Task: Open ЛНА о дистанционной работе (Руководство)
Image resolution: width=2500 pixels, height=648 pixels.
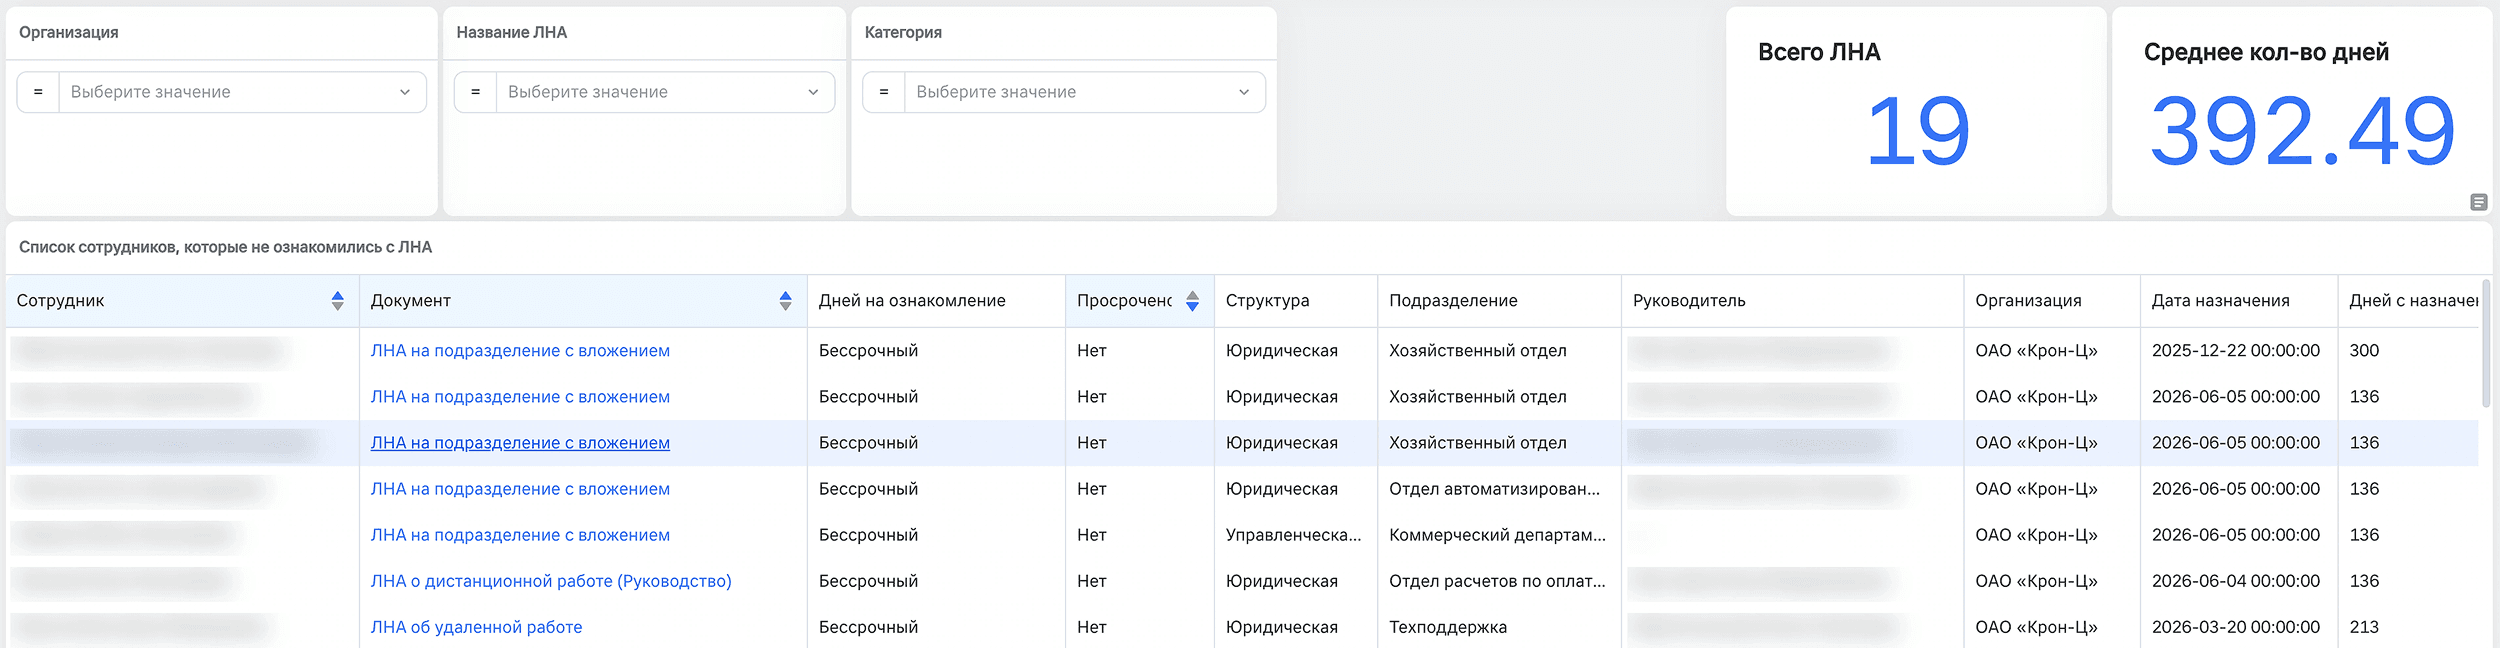Action: tap(551, 581)
